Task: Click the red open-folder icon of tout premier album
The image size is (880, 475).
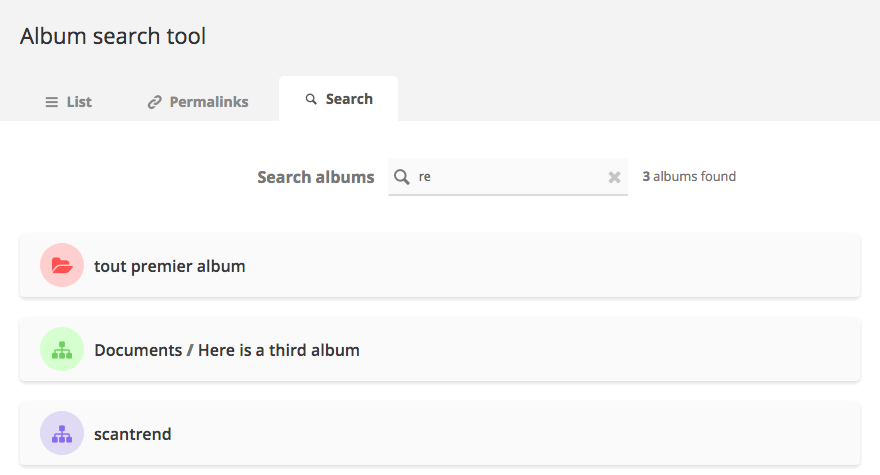Action: [x=62, y=265]
